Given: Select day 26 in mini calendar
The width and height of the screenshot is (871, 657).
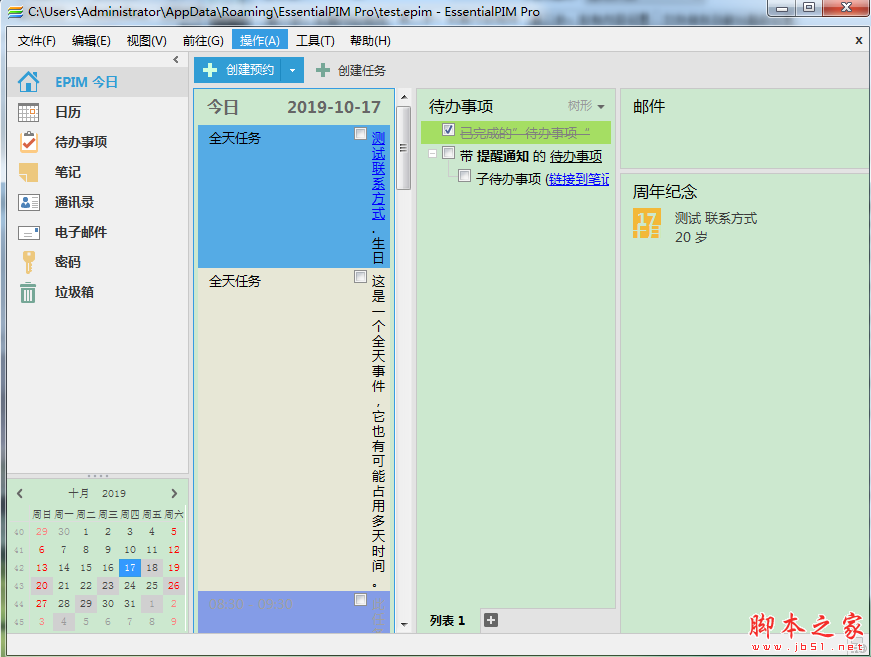Looking at the screenshot, I should click(x=174, y=585).
